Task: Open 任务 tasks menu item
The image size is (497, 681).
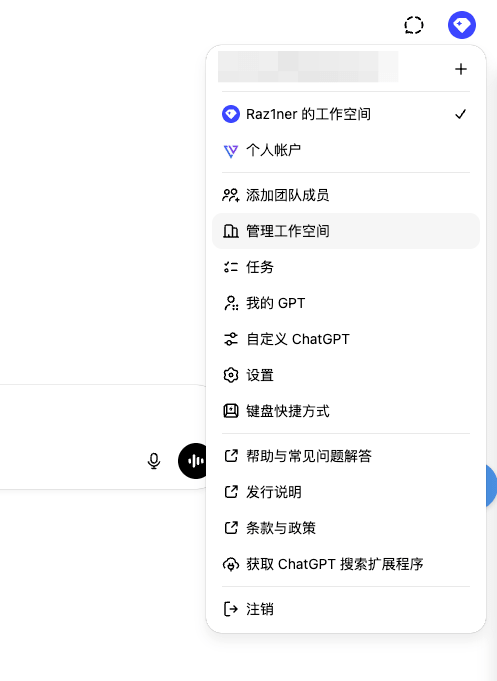Action: (346, 267)
